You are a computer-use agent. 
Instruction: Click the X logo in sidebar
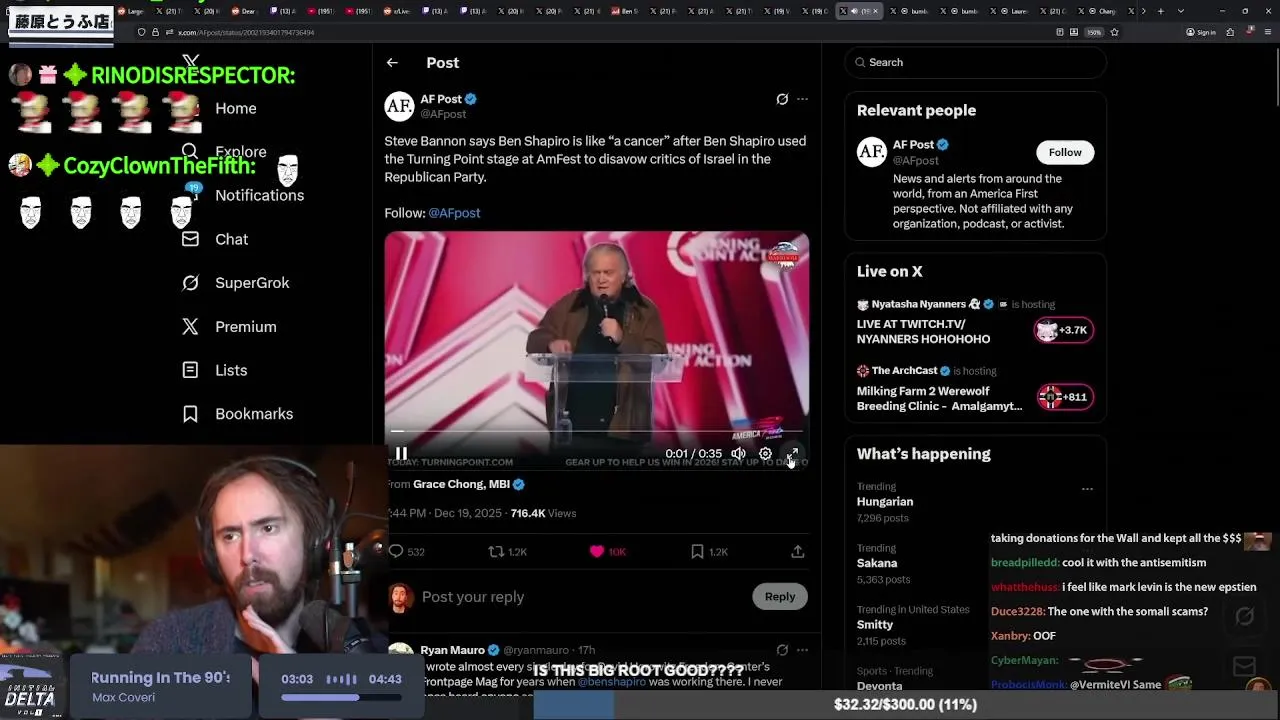[191, 62]
